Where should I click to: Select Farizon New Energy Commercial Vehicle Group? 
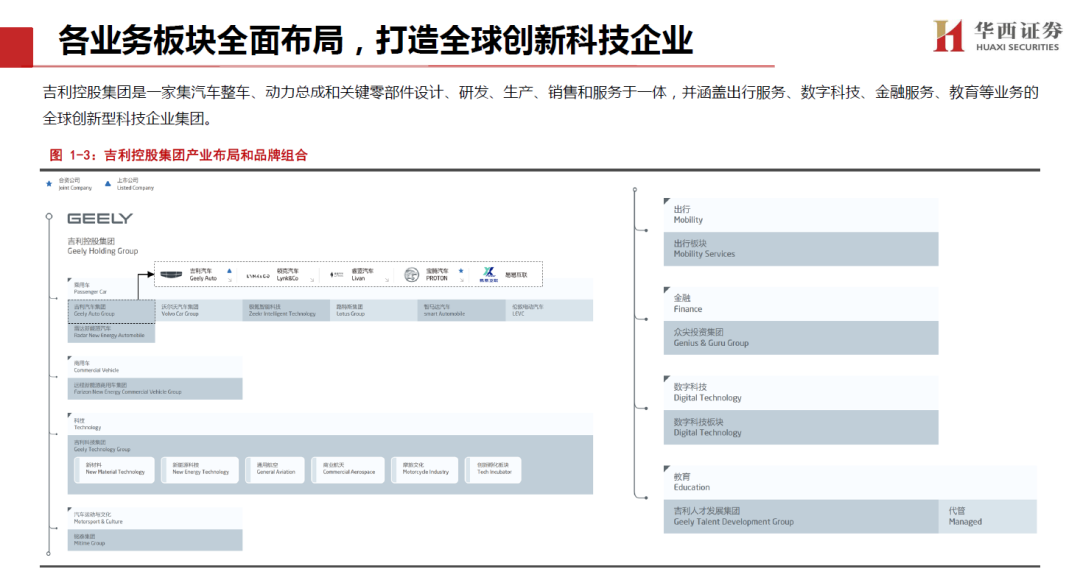coord(155,389)
